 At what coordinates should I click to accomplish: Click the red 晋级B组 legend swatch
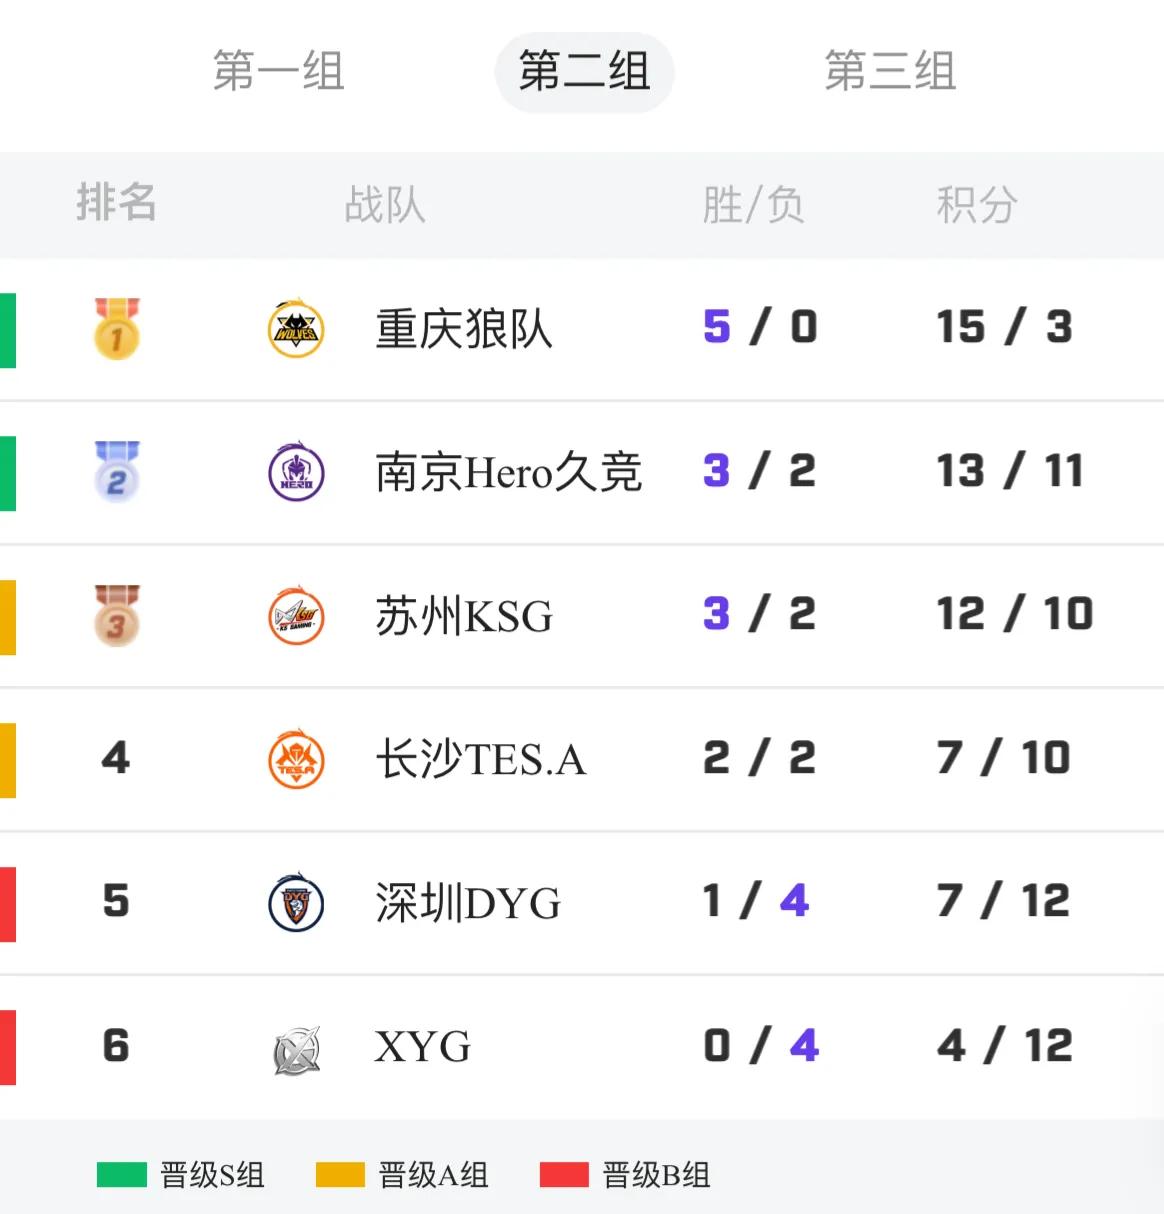[564, 1174]
